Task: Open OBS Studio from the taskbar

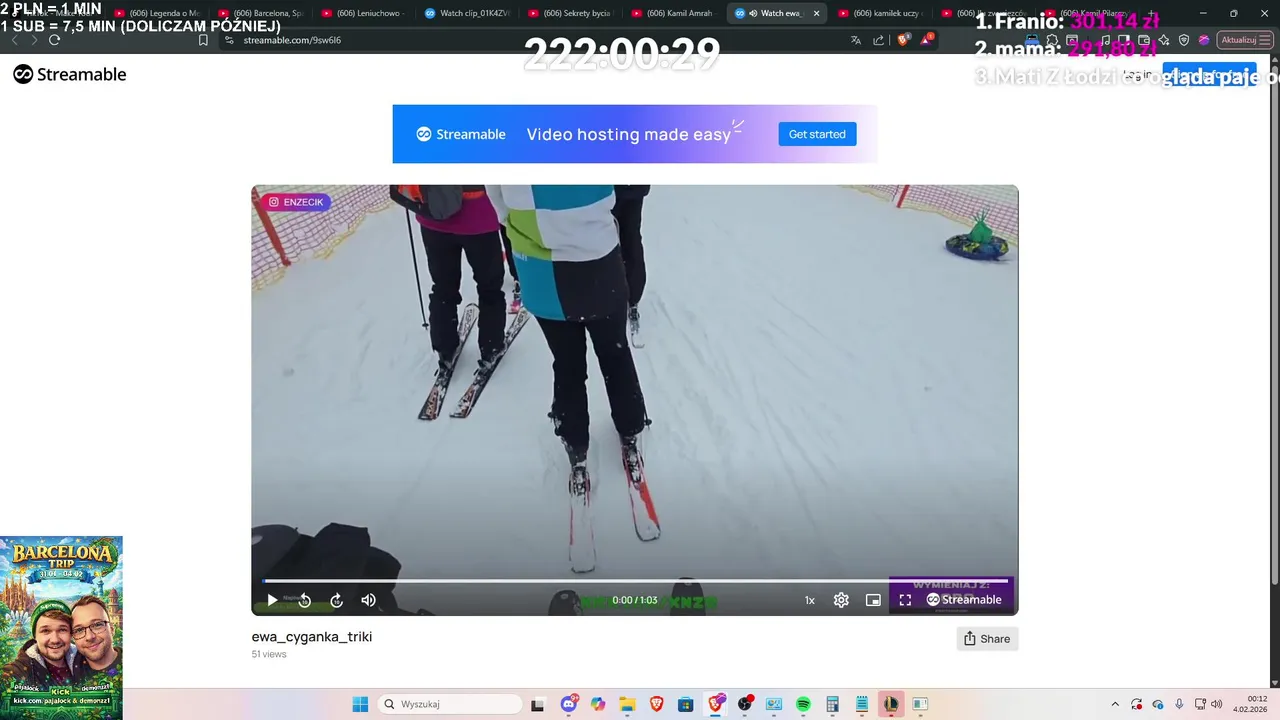Action: click(x=745, y=704)
